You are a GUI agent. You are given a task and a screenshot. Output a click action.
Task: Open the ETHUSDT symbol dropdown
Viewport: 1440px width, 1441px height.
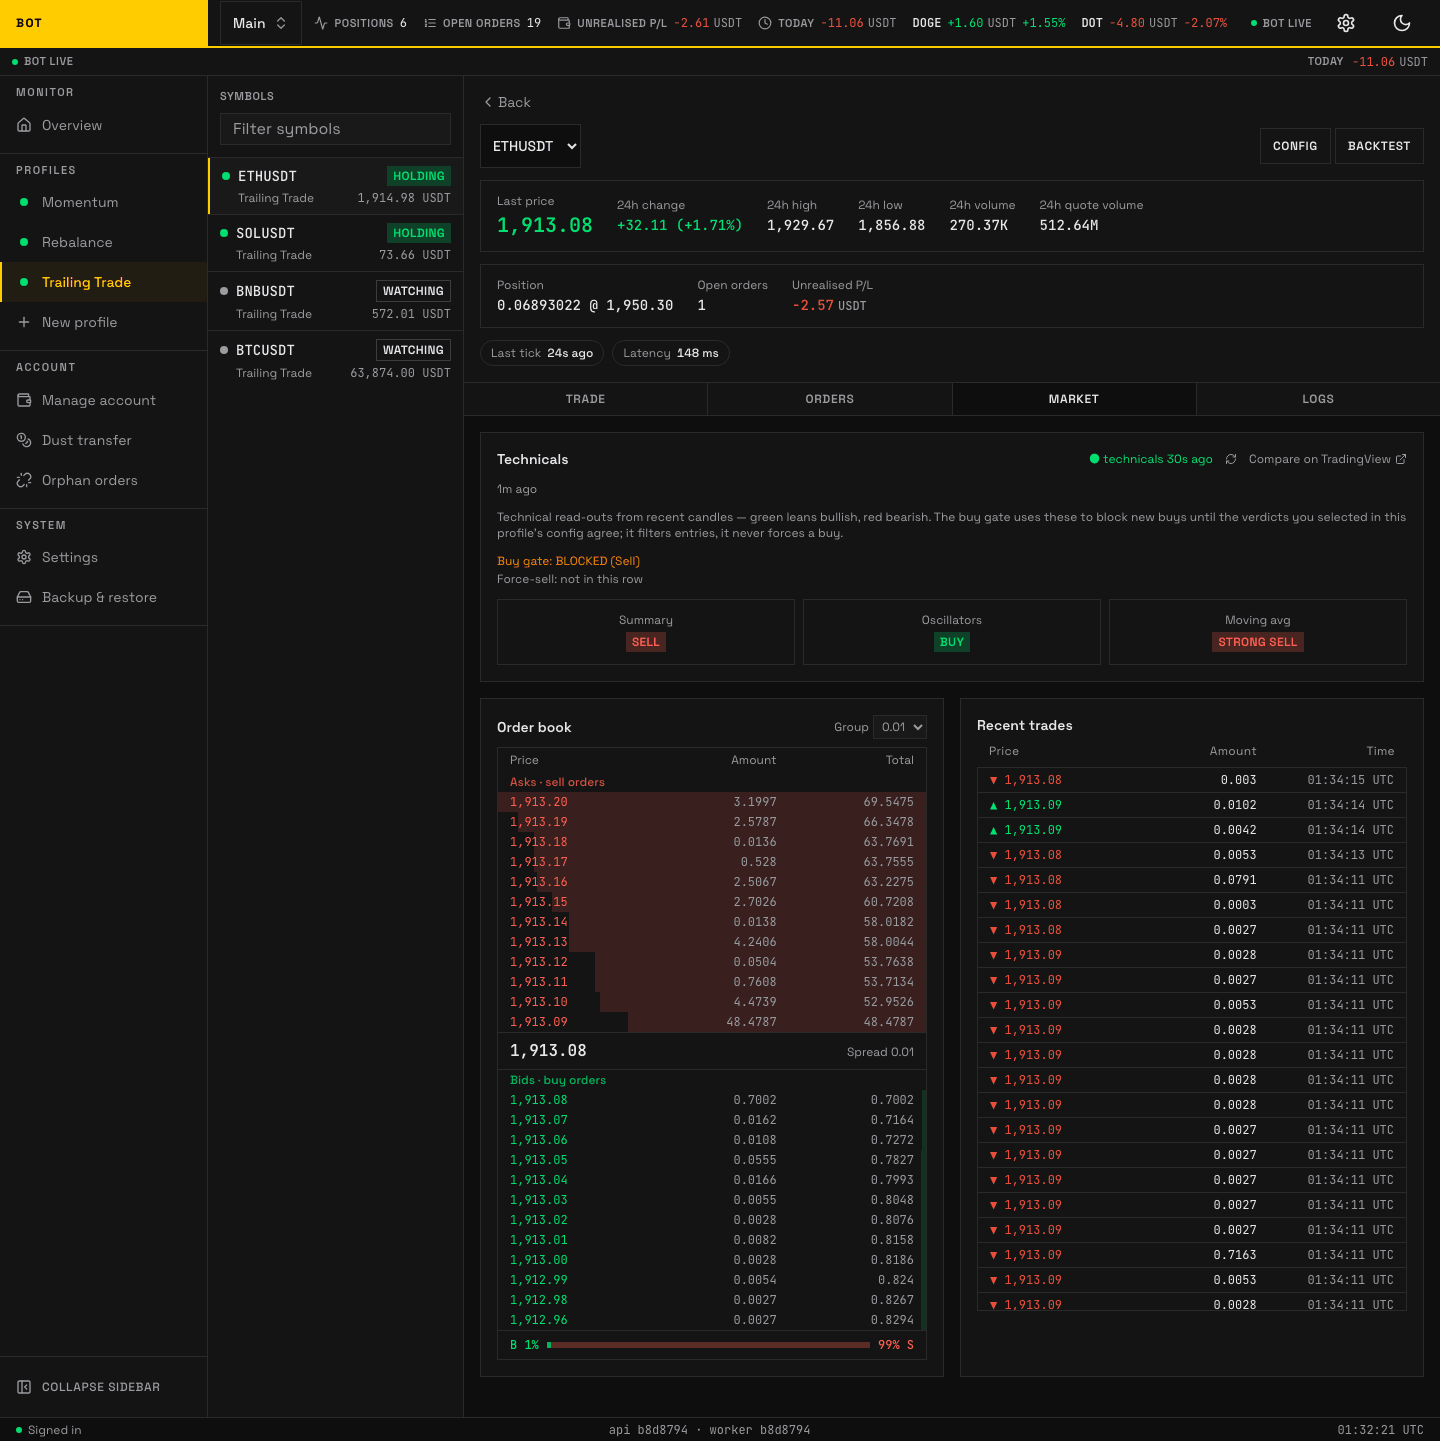point(530,146)
